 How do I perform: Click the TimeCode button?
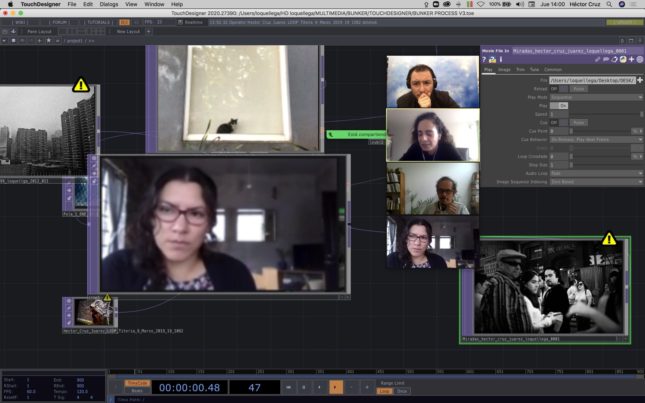(x=137, y=382)
